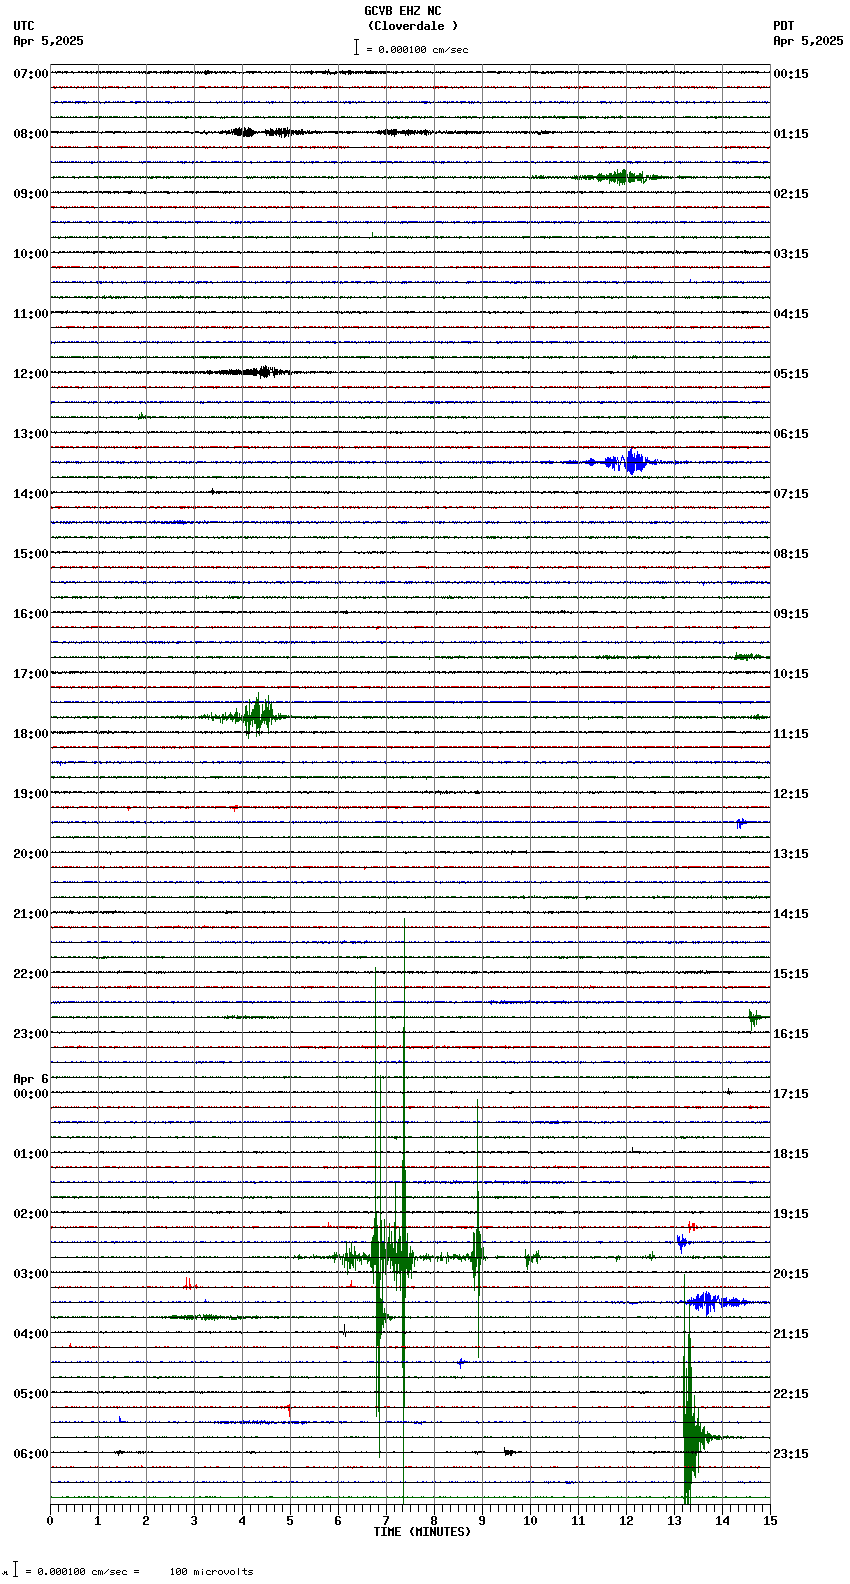This screenshot has height=1584, width=850.
Task: Click the 07:00 UTC time label
Action: point(31,74)
